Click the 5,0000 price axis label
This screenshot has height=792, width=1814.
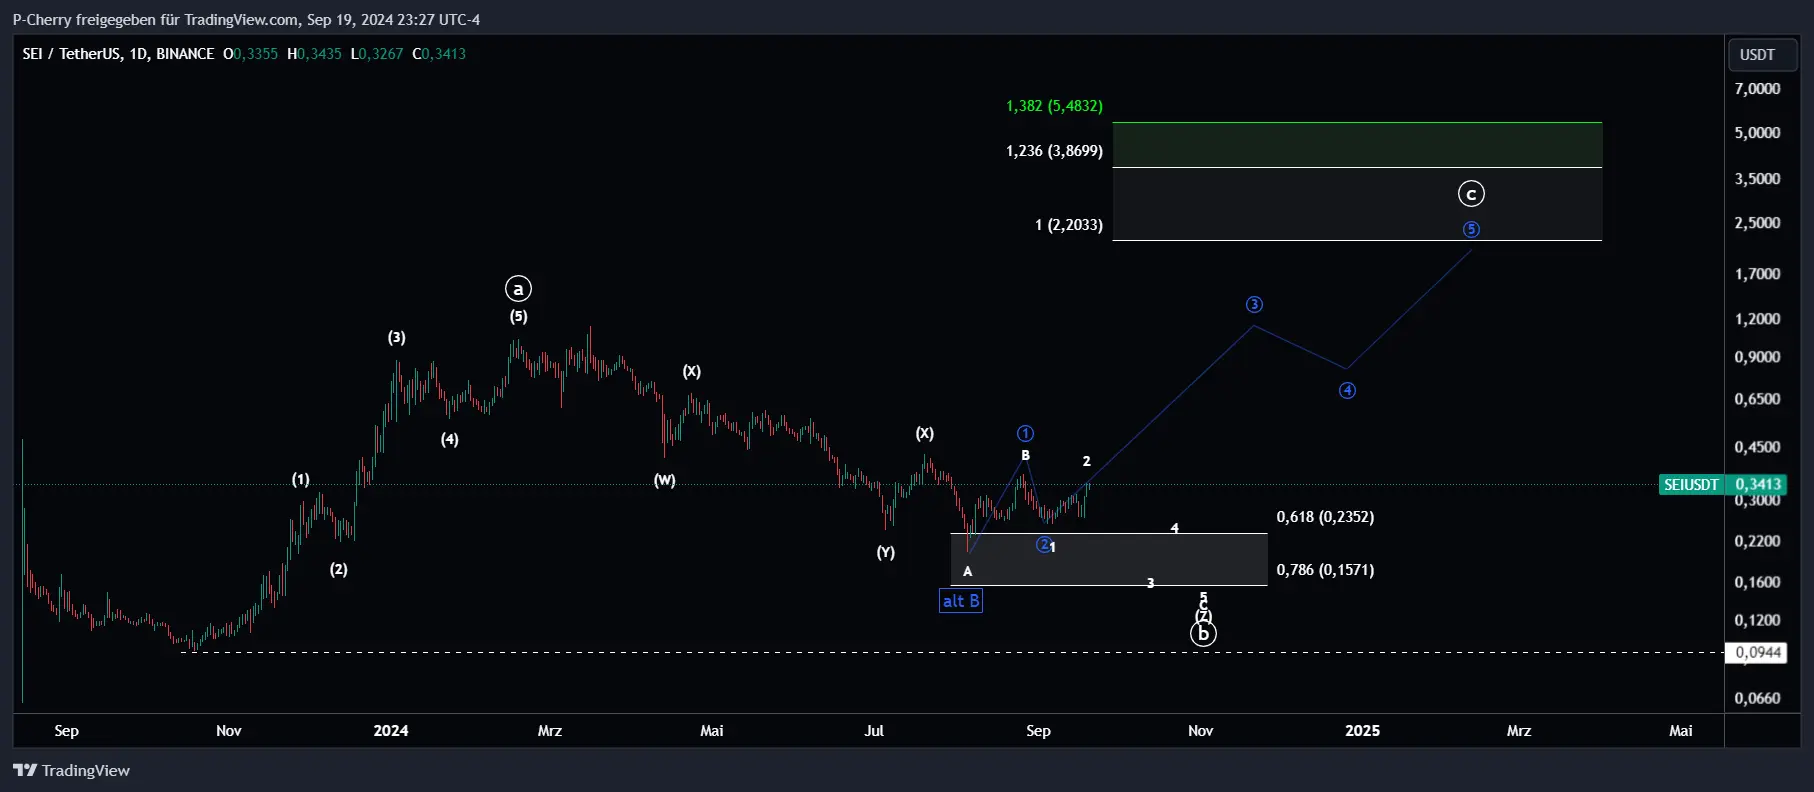tap(1757, 133)
